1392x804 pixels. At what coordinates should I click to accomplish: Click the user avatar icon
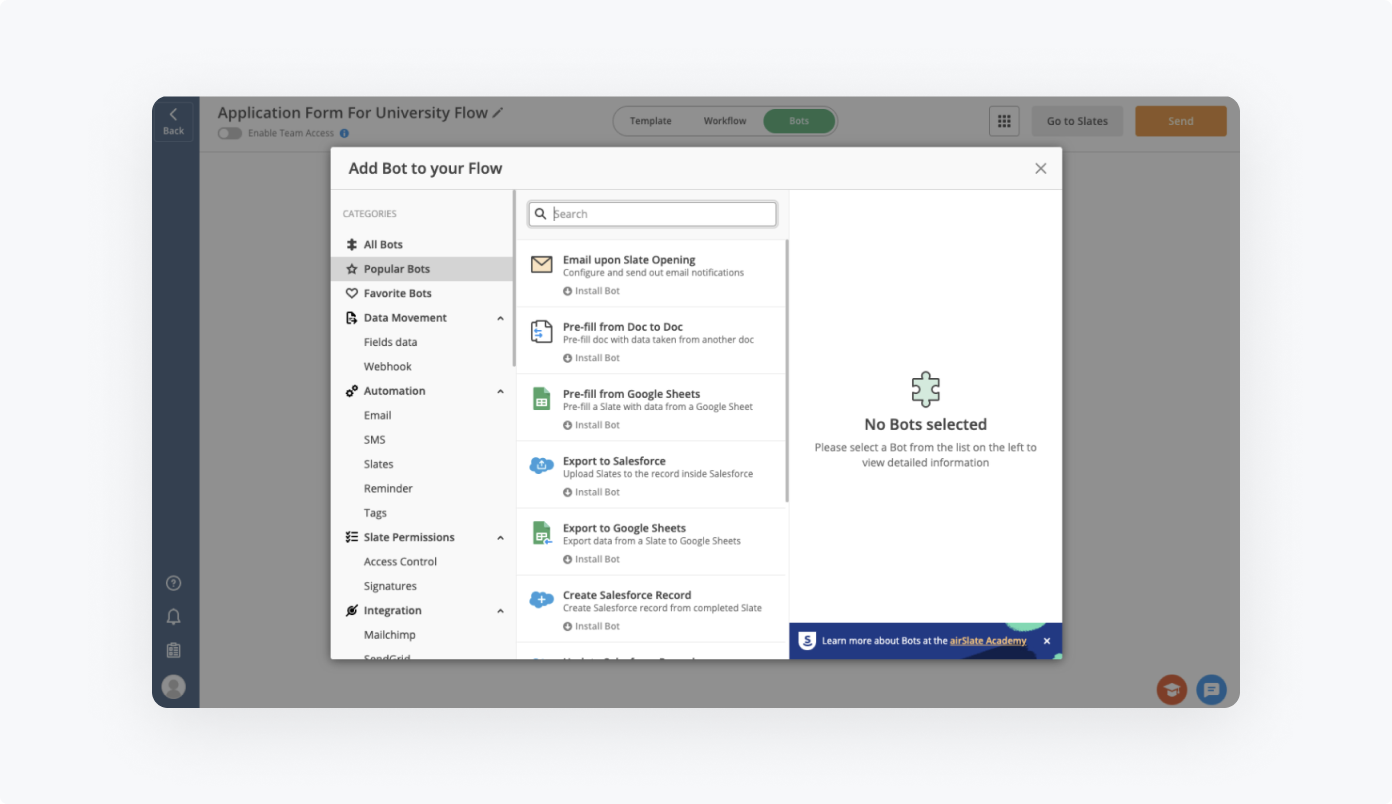tap(174, 686)
